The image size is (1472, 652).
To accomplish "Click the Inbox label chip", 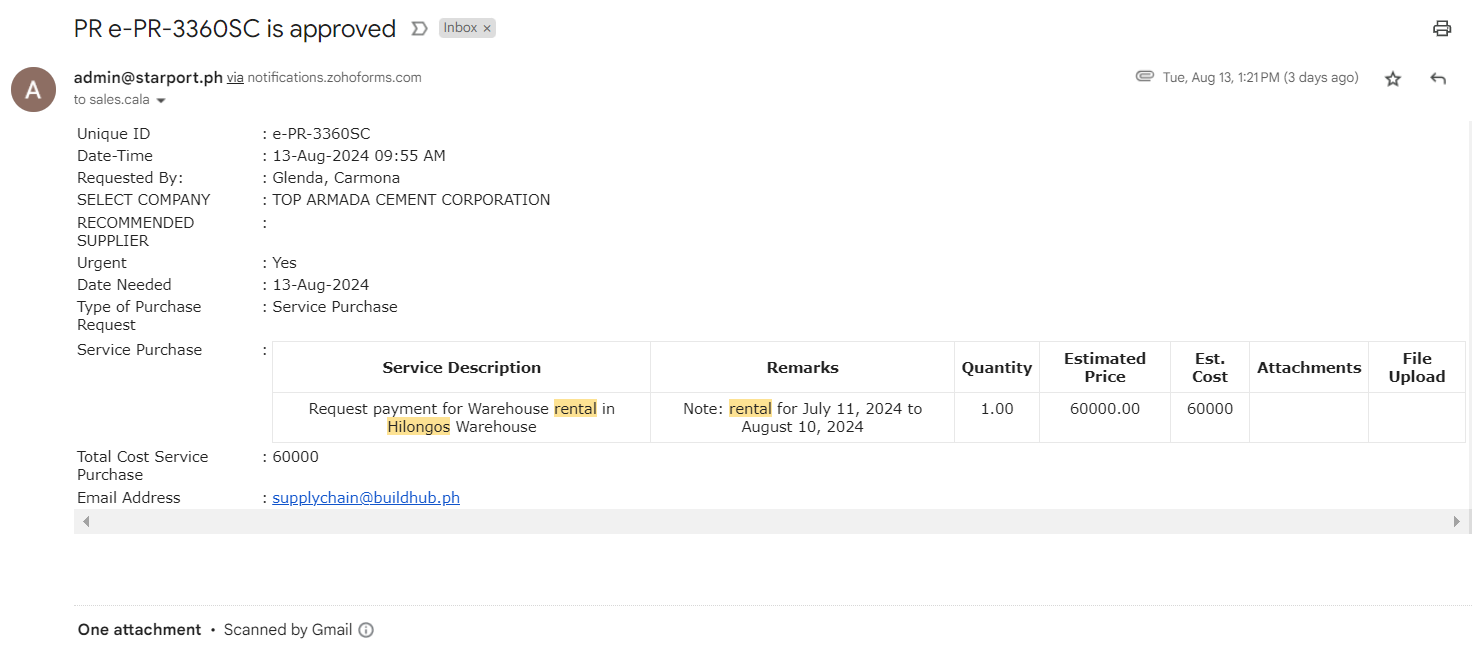I will pyautogui.click(x=460, y=28).
